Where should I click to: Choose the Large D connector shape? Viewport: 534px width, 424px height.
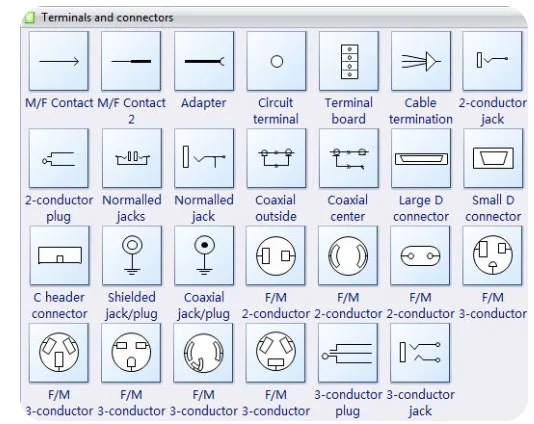[x=421, y=158]
